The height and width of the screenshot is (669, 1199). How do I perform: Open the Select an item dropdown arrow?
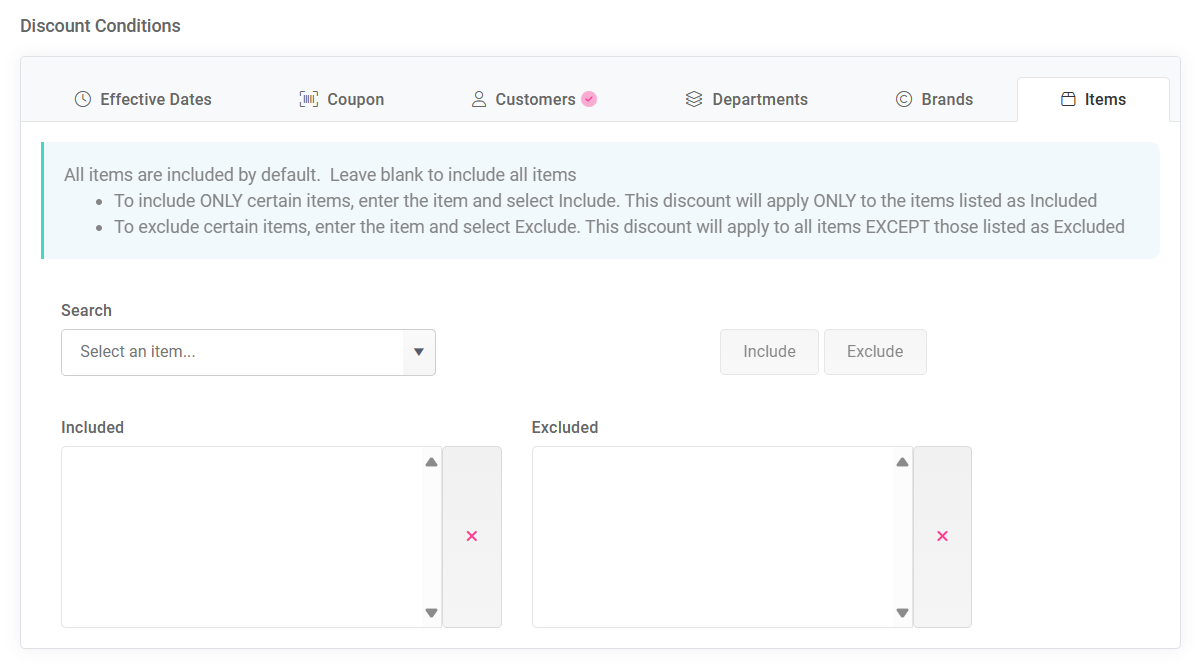[x=419, y=352]
